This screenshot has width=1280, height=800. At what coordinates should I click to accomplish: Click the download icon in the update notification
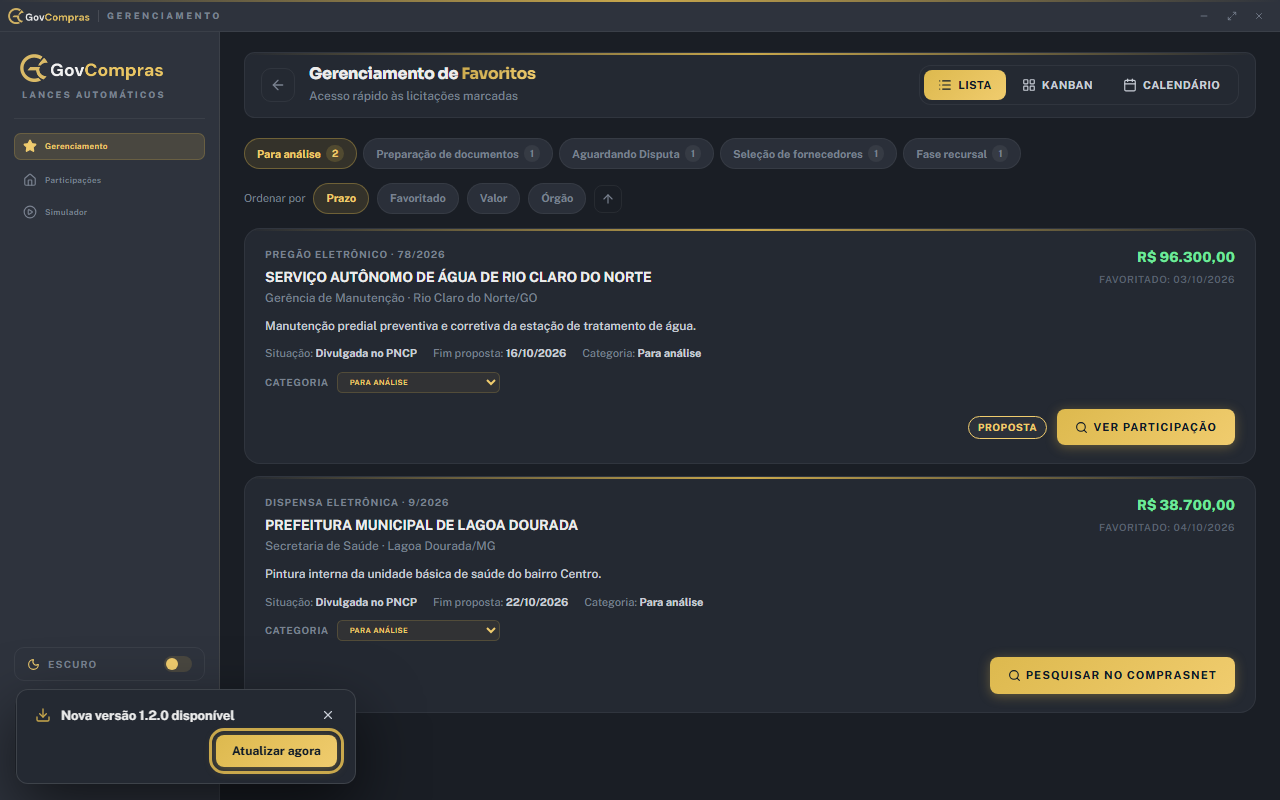(43, 715)
